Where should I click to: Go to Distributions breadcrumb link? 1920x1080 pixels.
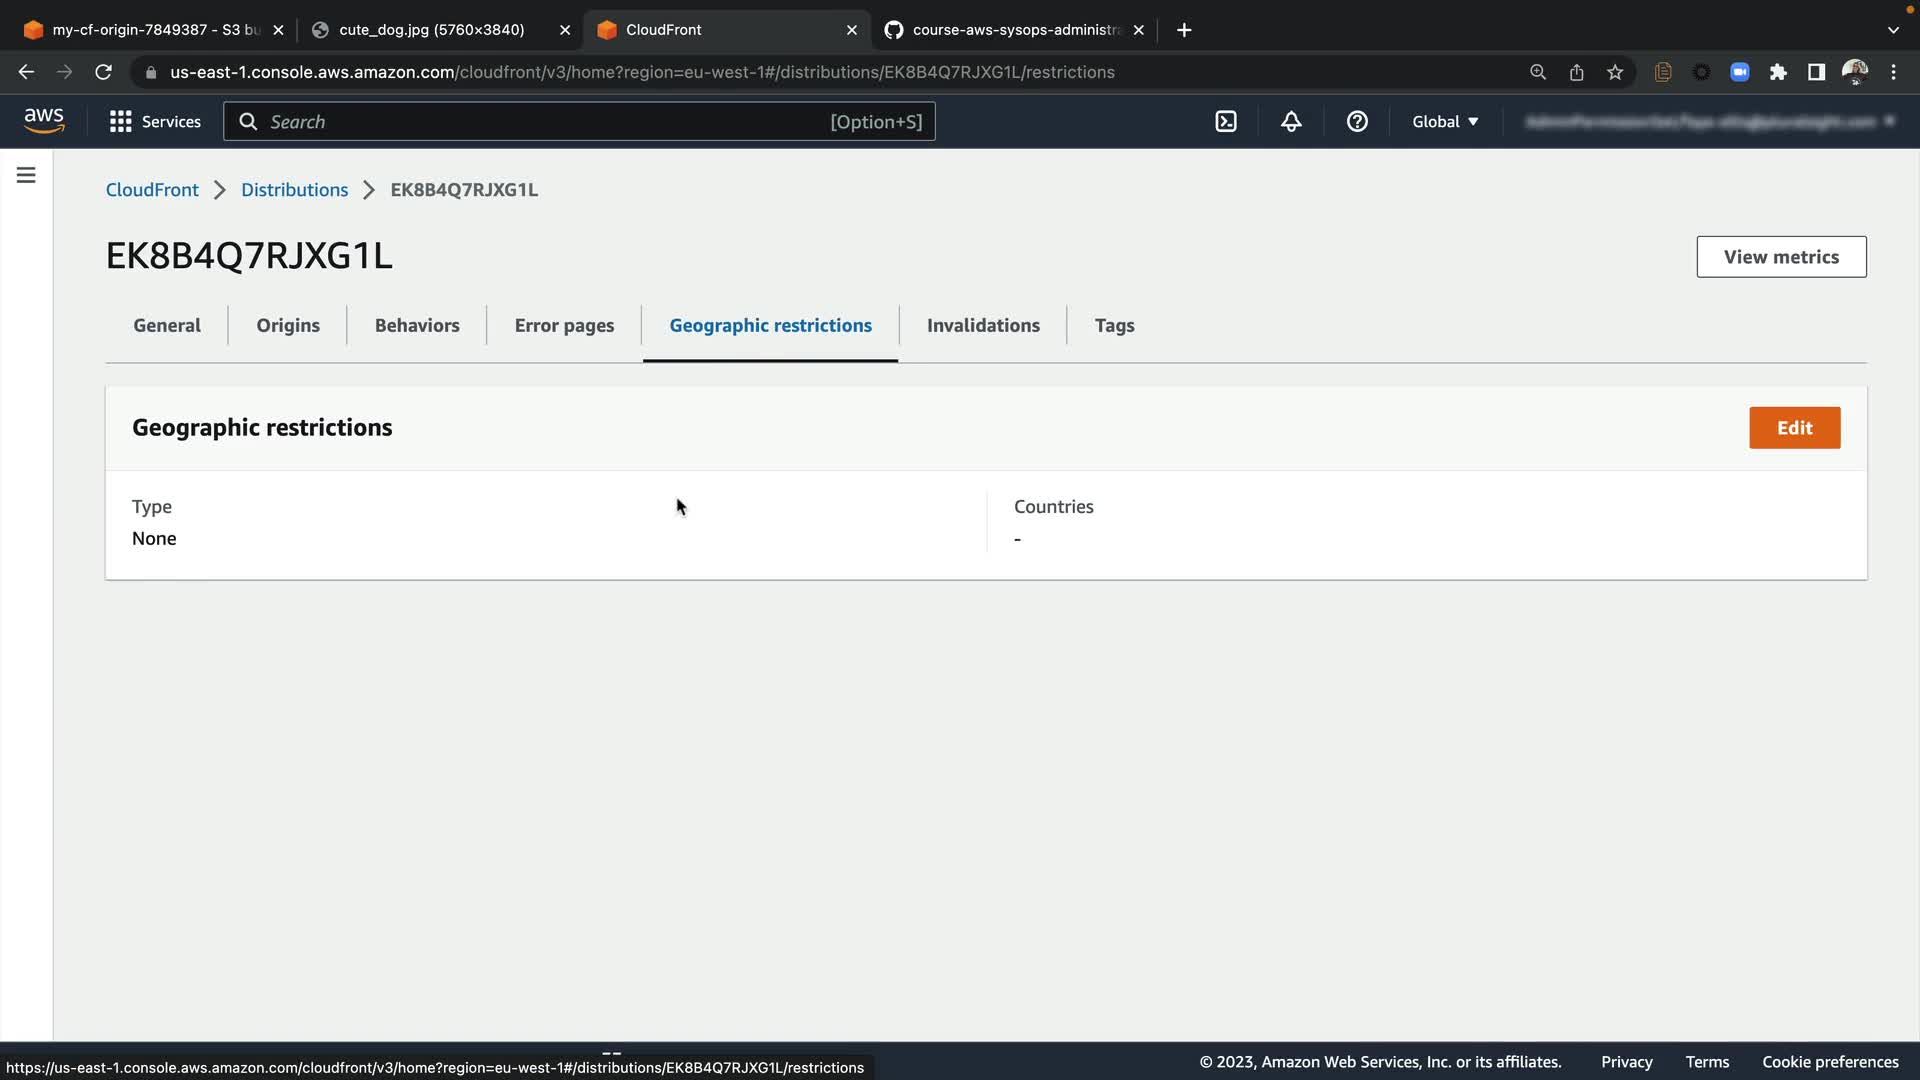click(x=294, y=190)
